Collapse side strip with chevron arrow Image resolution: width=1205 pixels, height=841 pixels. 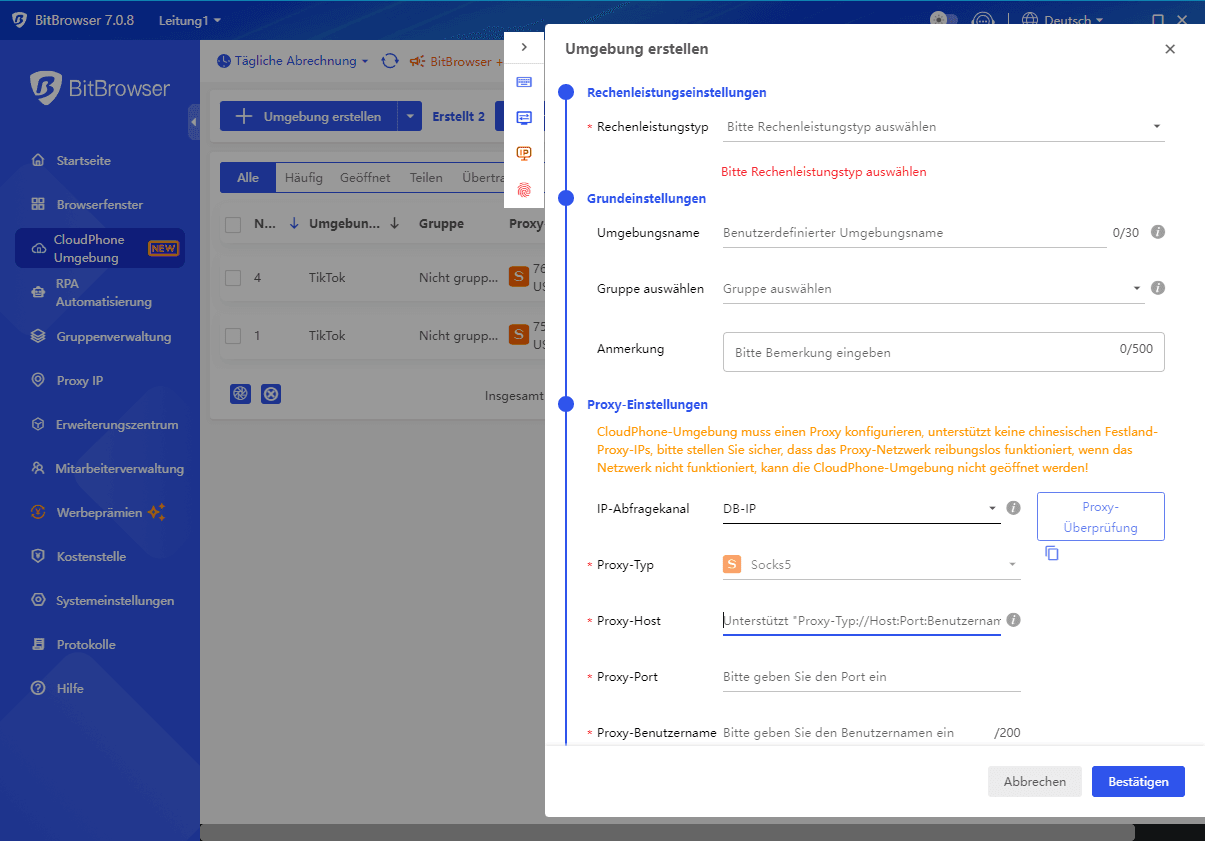coord(524,47)
